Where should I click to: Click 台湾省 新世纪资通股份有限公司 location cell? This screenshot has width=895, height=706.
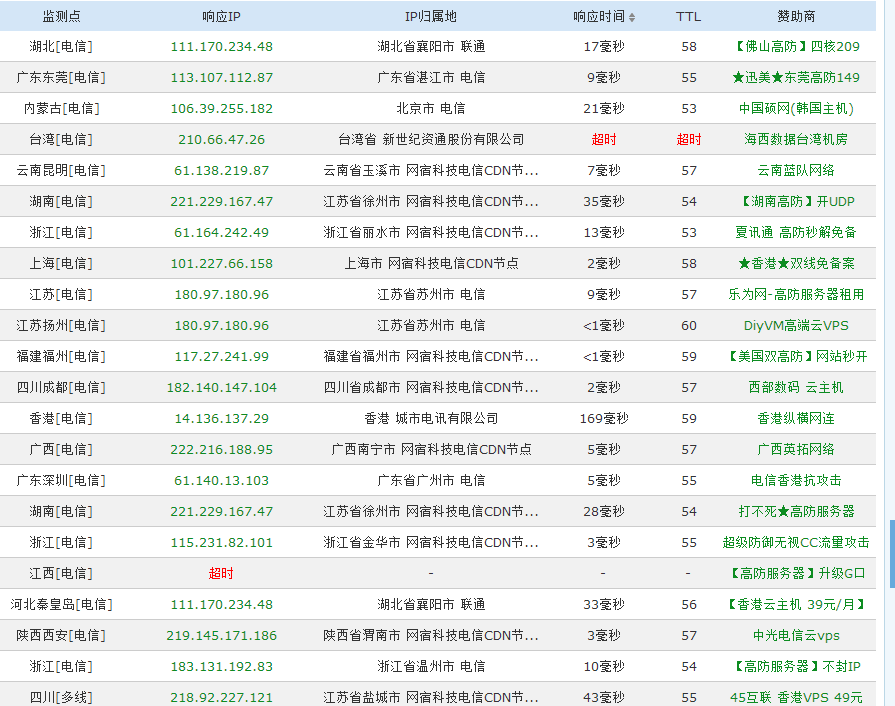(431, 139)
